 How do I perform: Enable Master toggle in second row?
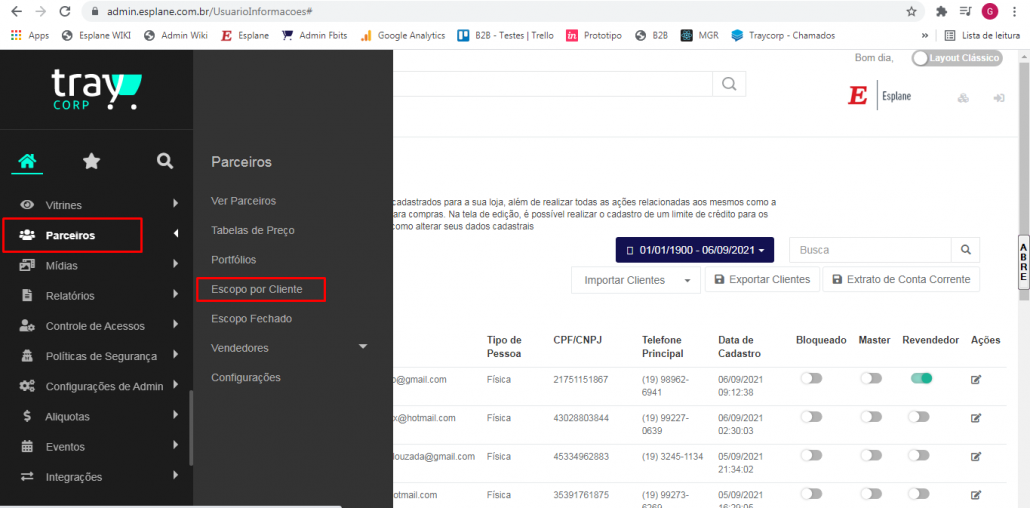point(871,417)
